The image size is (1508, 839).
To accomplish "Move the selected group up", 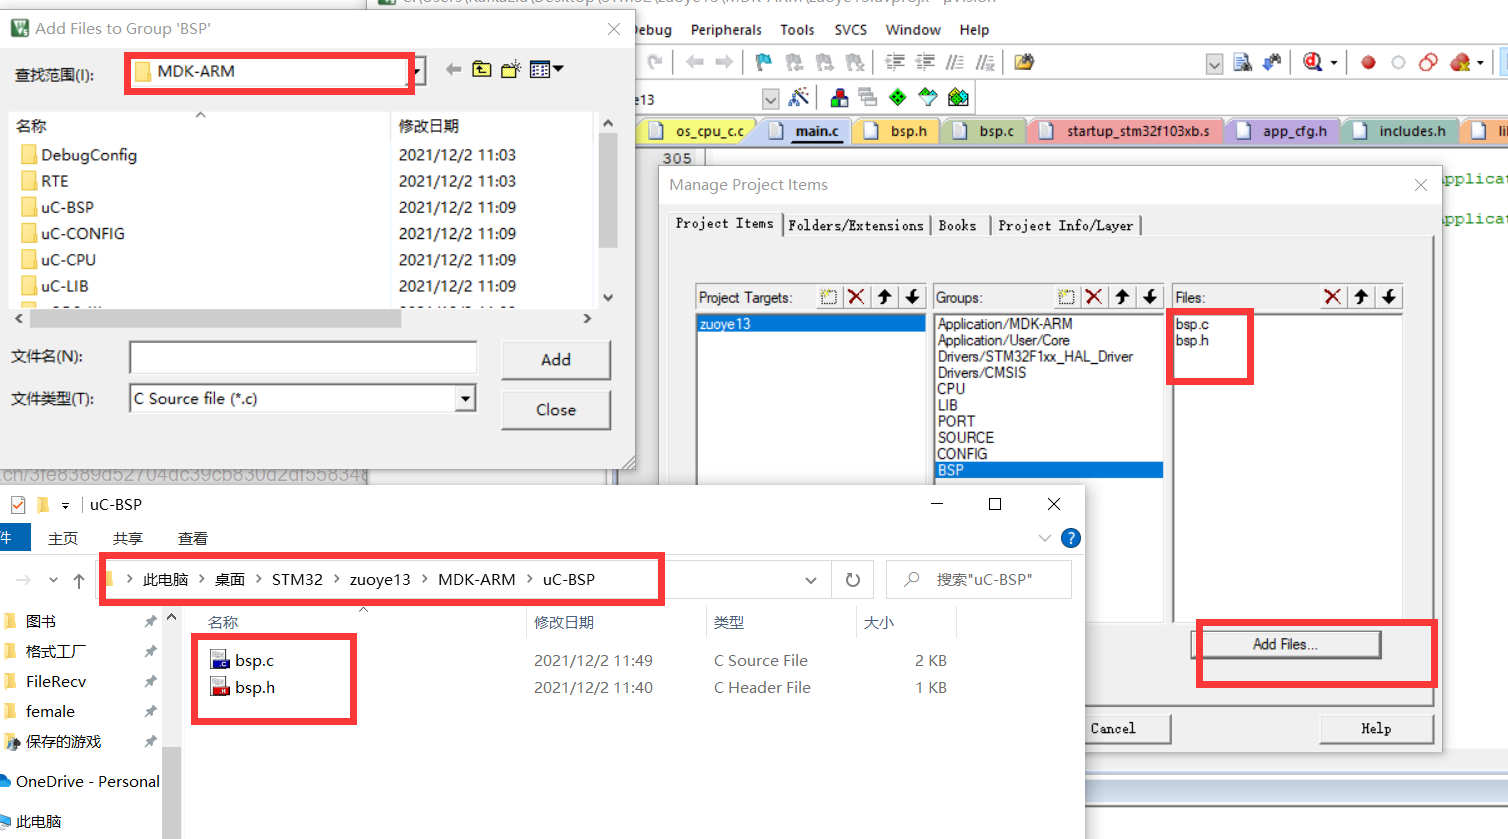I will tap(1122, 297).
